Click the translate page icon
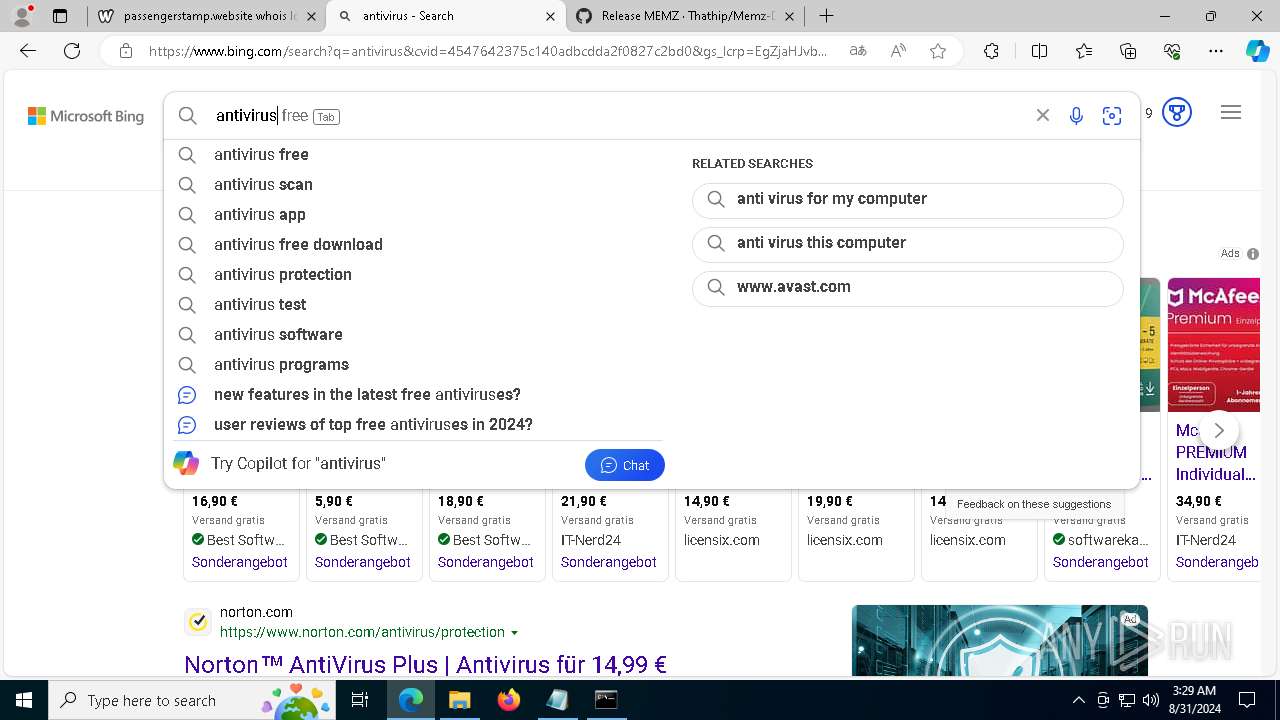The image size is (1280, 720). coord(858,51)
